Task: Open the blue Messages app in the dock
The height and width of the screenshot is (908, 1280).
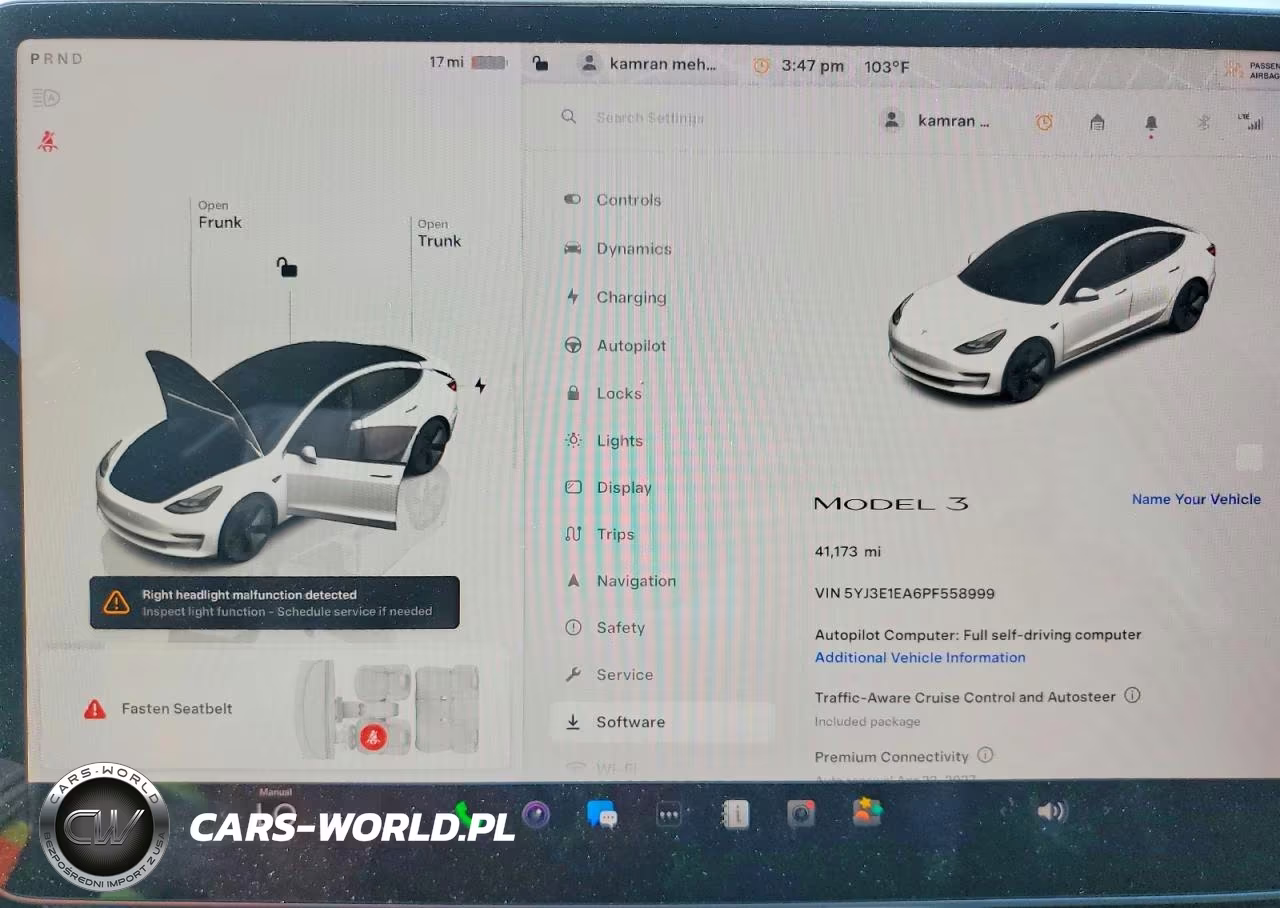Action: (602, 815)
